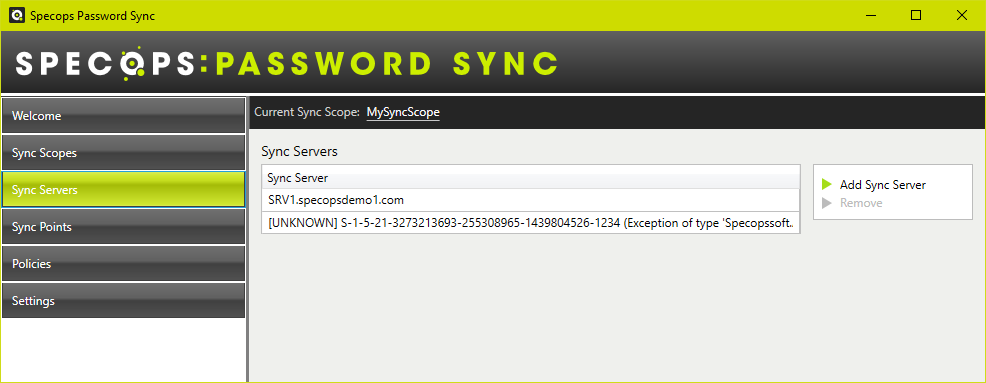Click the grey arrow beside Remove

[827, 203]
